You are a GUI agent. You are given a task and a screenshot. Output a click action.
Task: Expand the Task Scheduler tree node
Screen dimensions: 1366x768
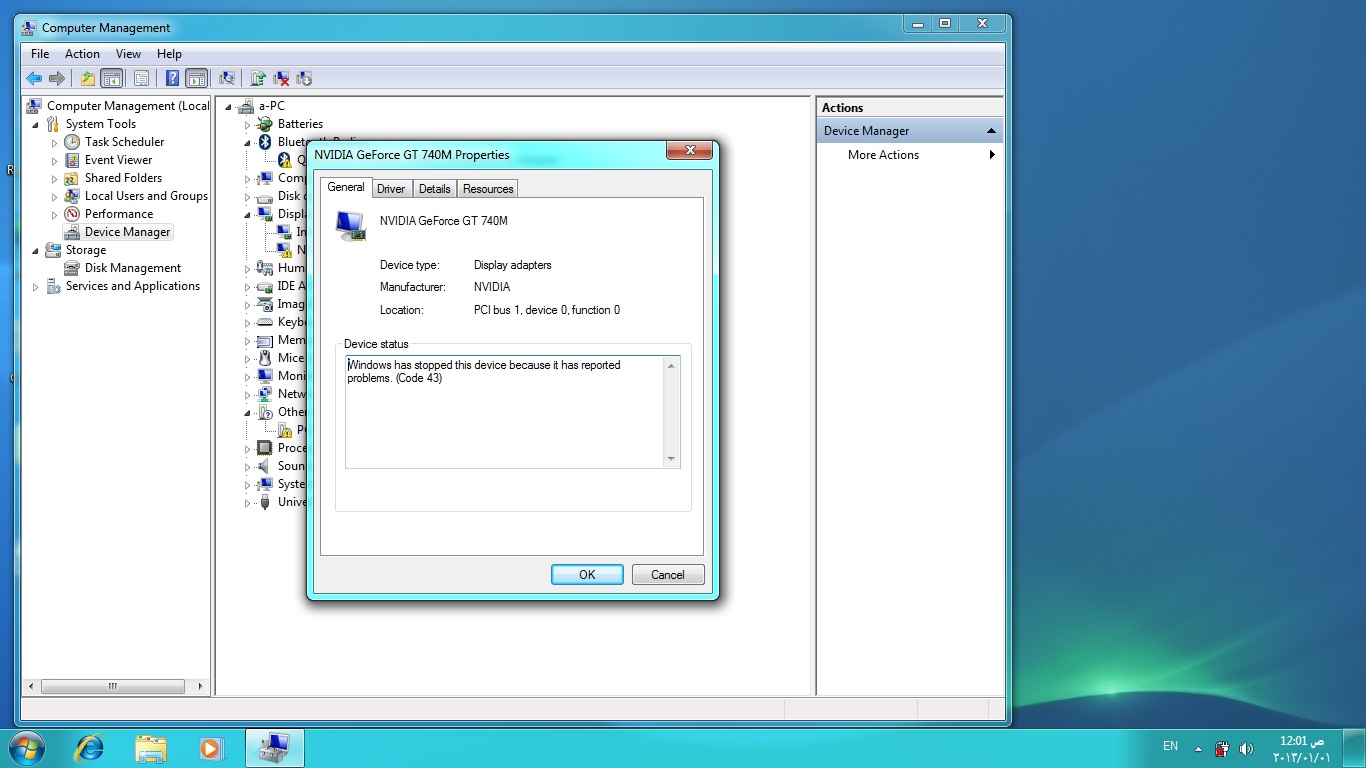(x=55, y=143)
